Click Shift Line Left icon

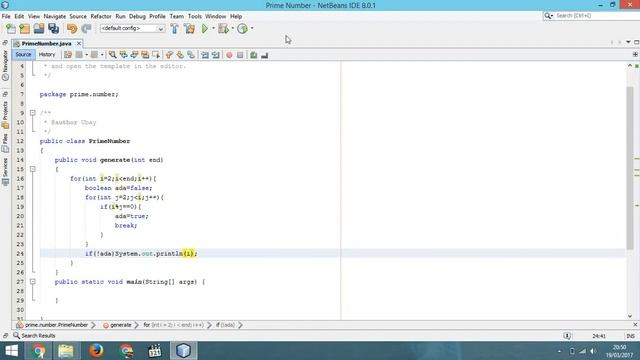pos(204,55)
